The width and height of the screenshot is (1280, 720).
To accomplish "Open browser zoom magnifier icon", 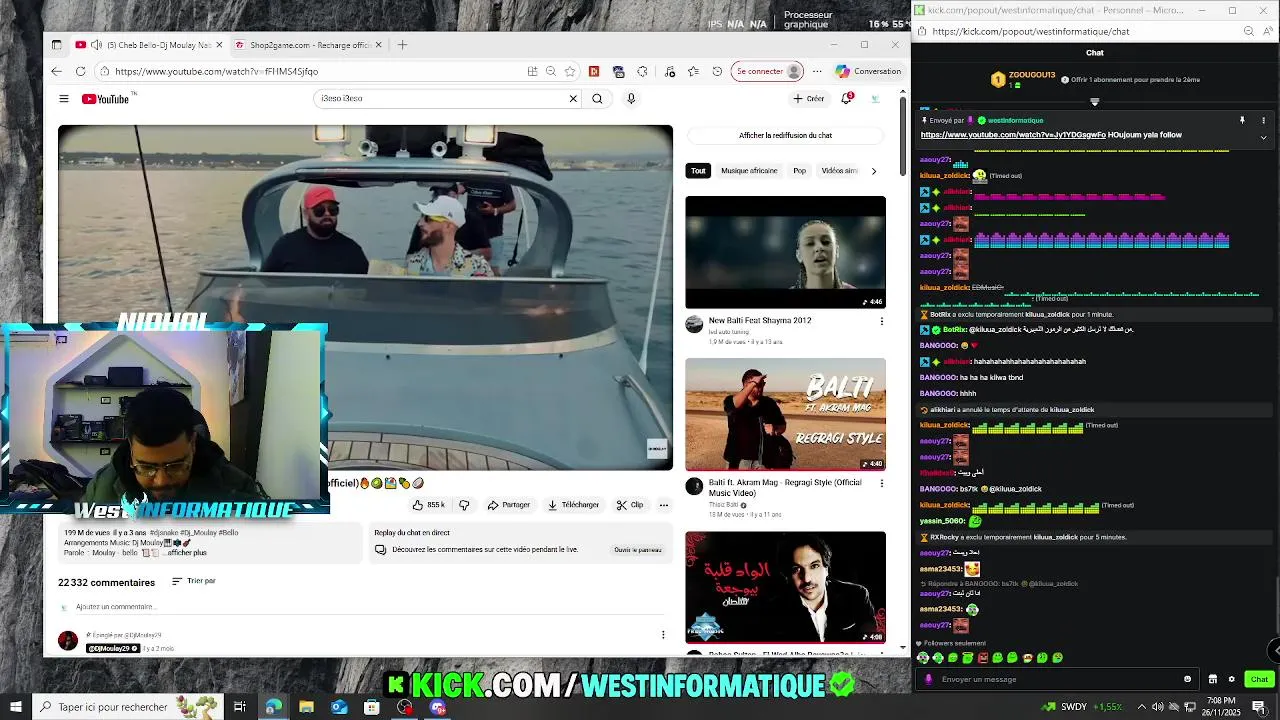I will (551, 71).
